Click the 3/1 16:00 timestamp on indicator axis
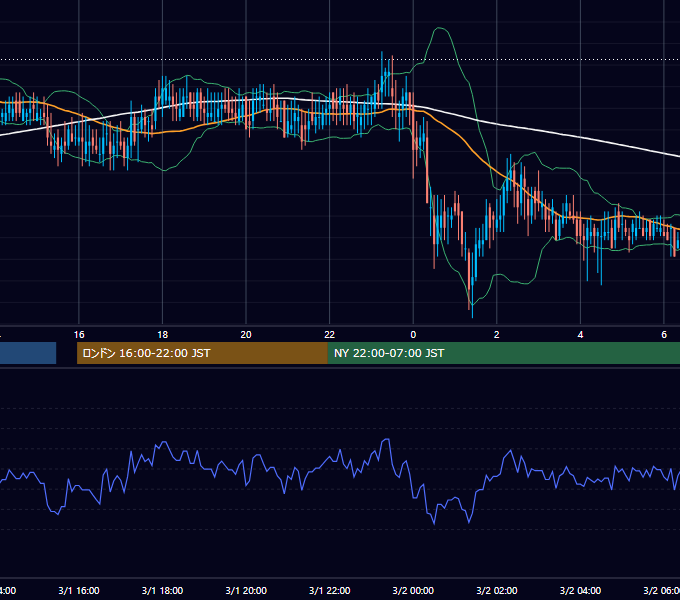Screen dimensions: 680x600 [79, 591]
